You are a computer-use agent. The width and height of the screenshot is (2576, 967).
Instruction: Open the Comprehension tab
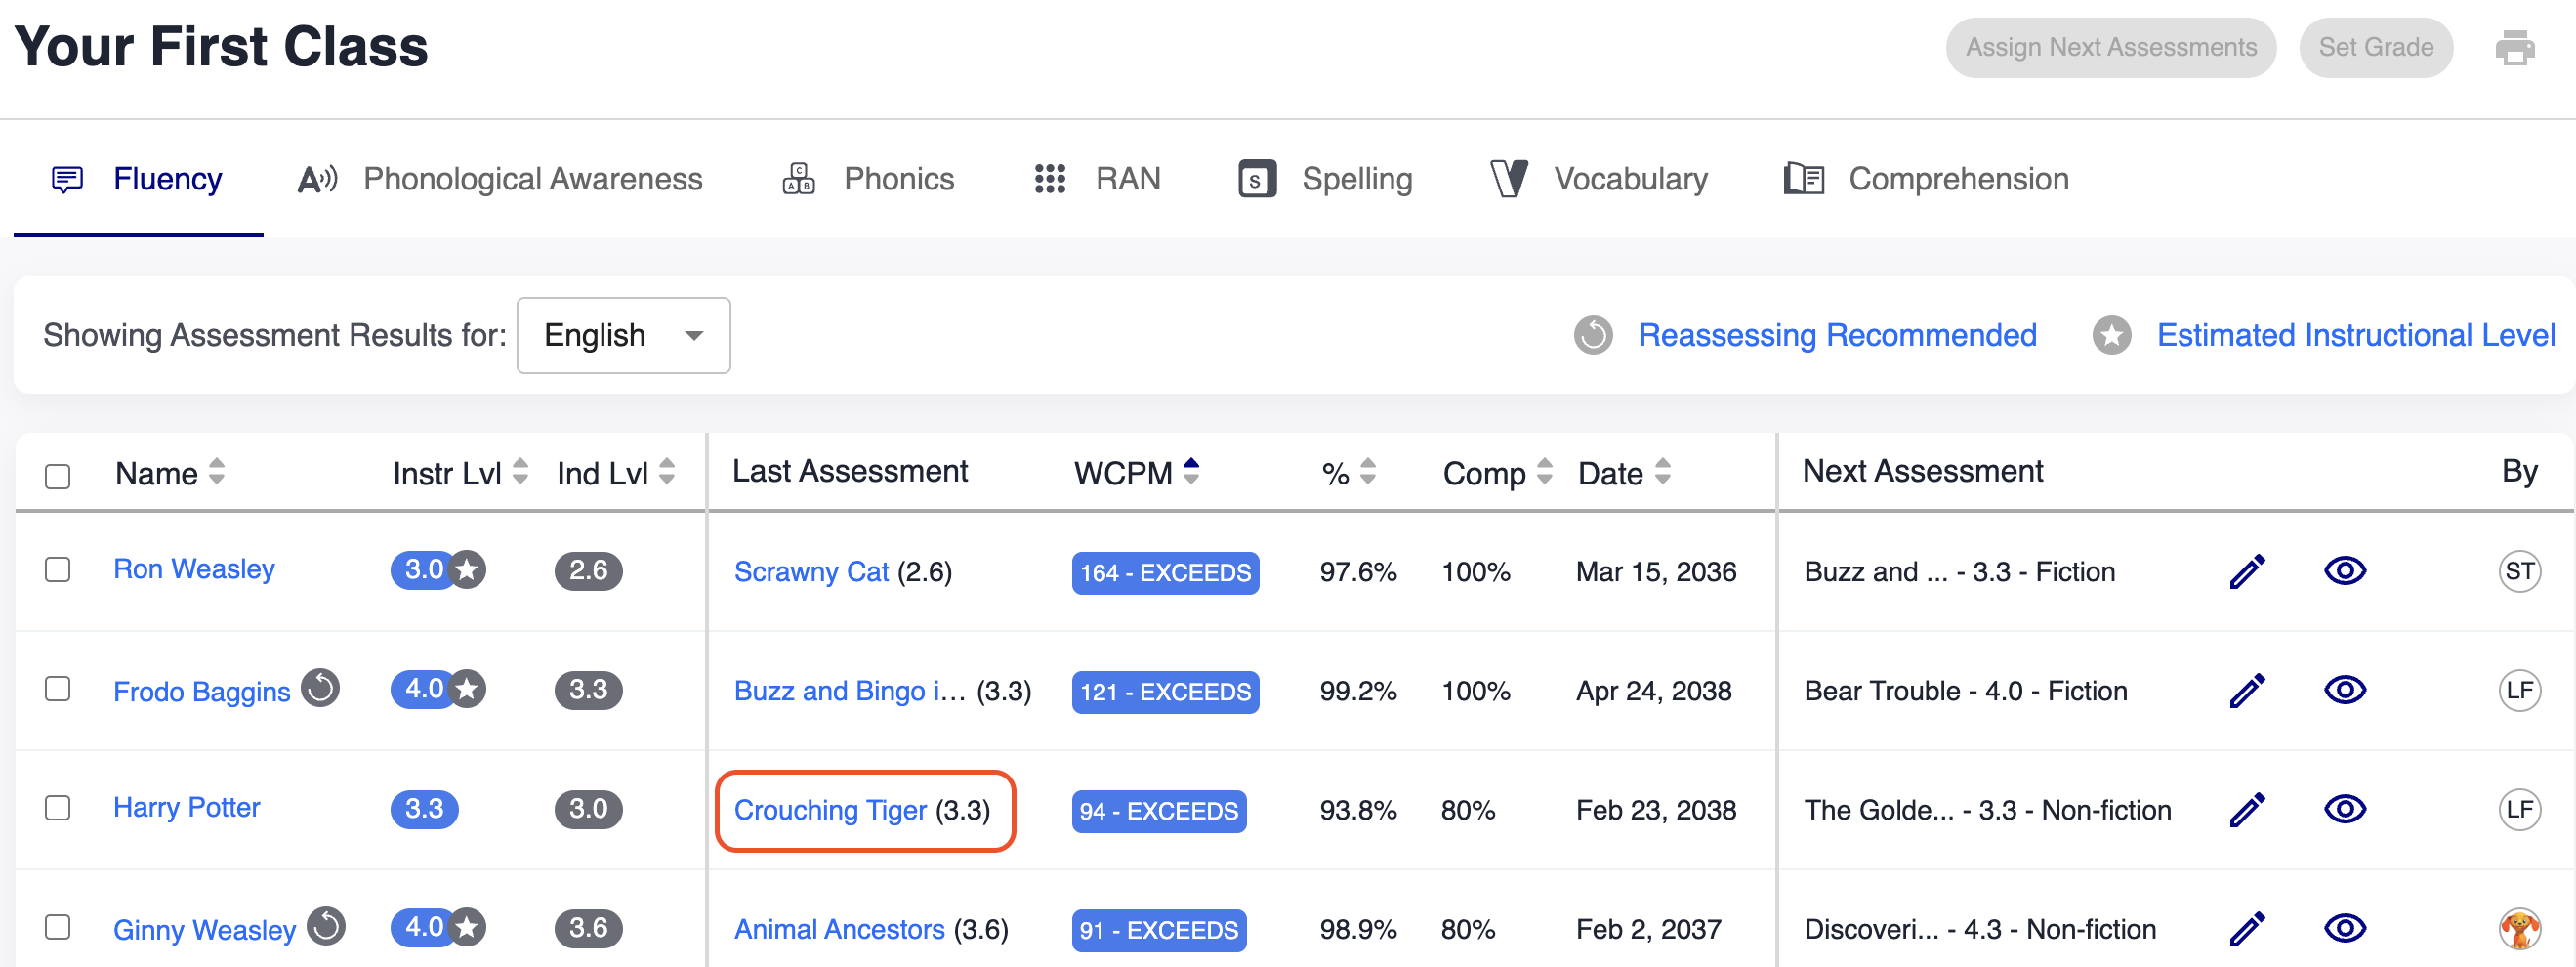click(x=1926, y=180)
